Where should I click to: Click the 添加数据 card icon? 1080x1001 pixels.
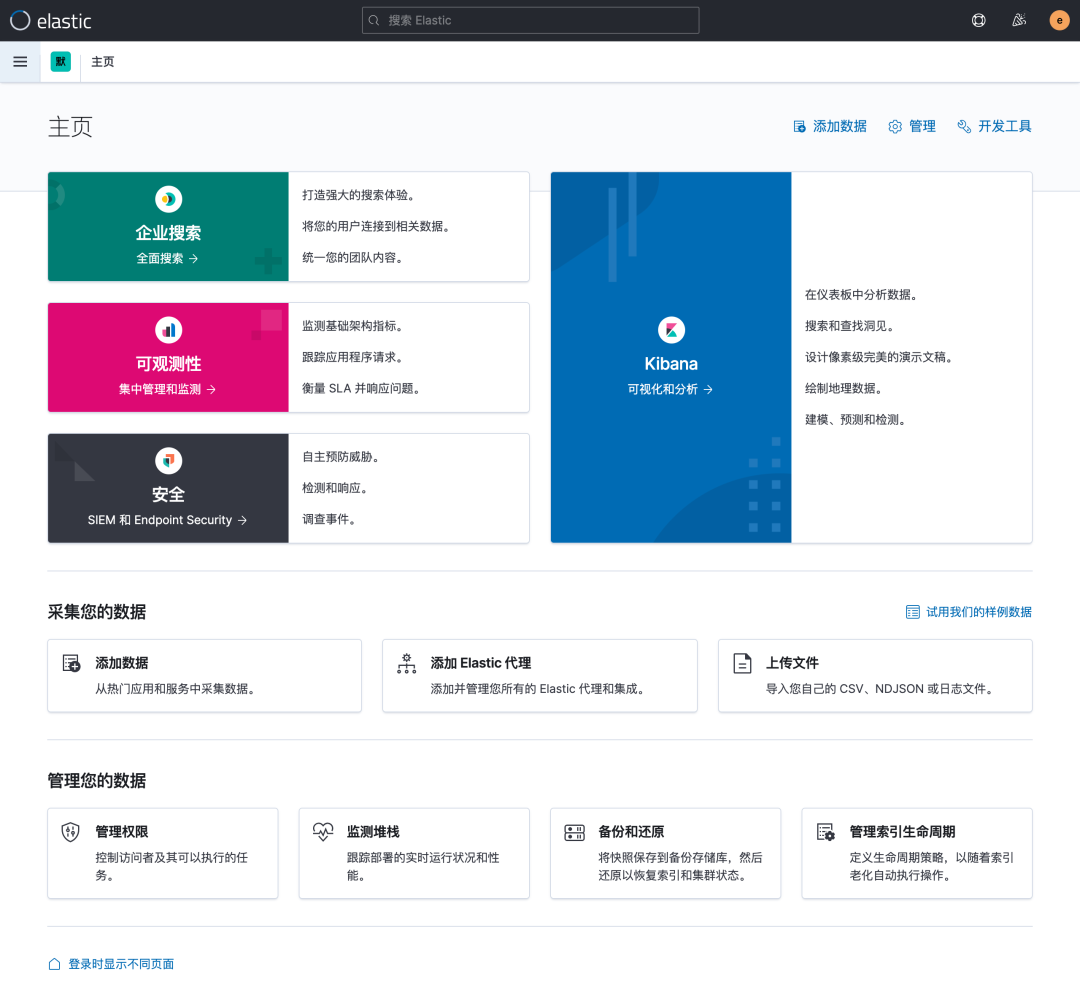(72, 663)
